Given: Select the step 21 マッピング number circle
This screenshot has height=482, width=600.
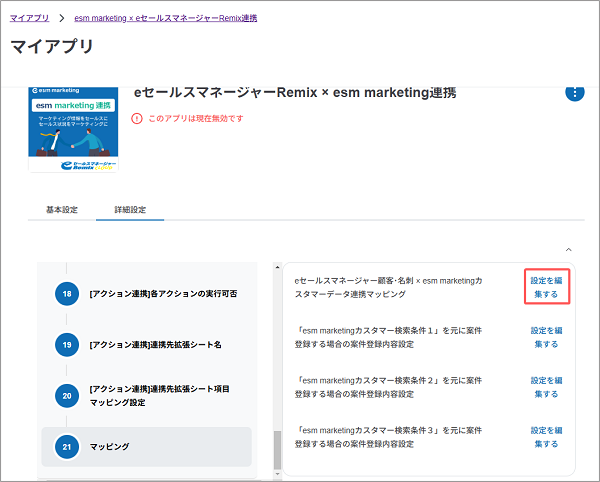Looking at the screenshot, I should pos(67,447).
